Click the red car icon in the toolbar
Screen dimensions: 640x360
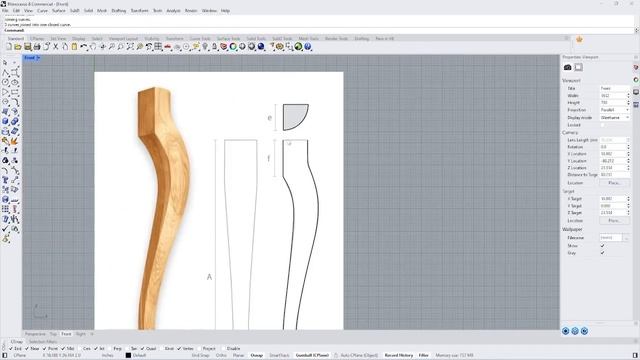(167, 47)
